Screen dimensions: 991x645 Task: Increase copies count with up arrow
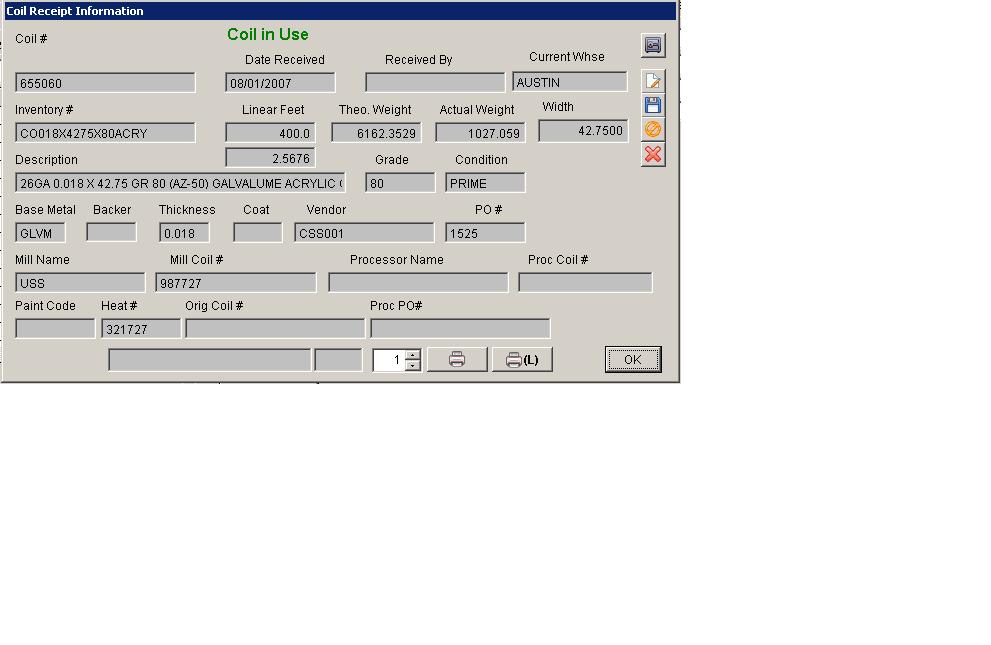(413, 354)
